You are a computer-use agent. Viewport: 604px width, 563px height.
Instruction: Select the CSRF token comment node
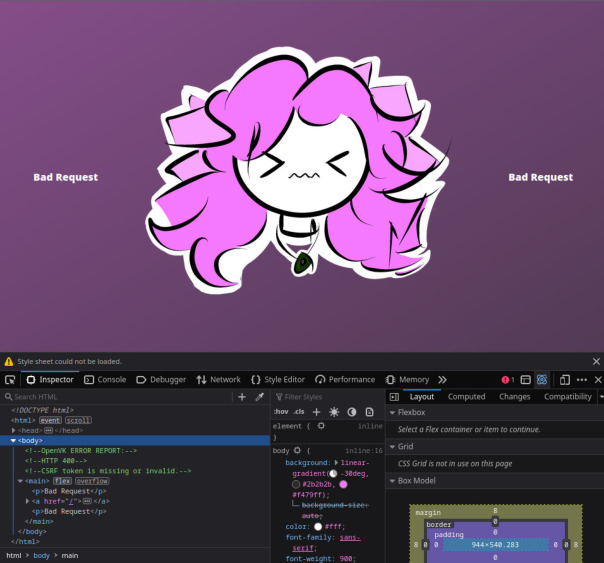[x=108, y=471]
